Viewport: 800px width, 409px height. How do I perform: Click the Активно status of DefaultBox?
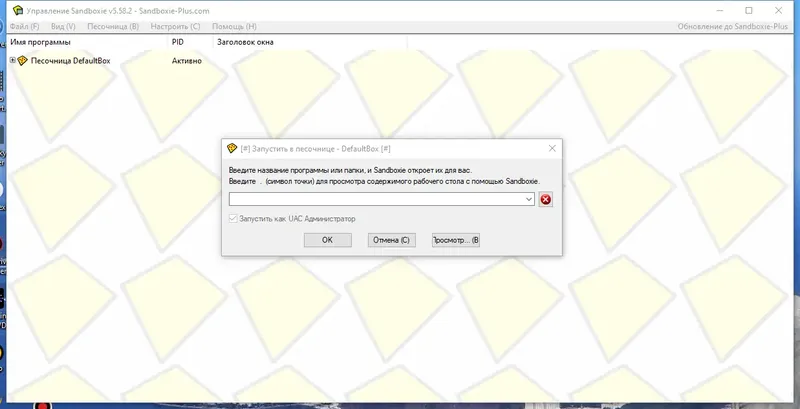[187, 61]
